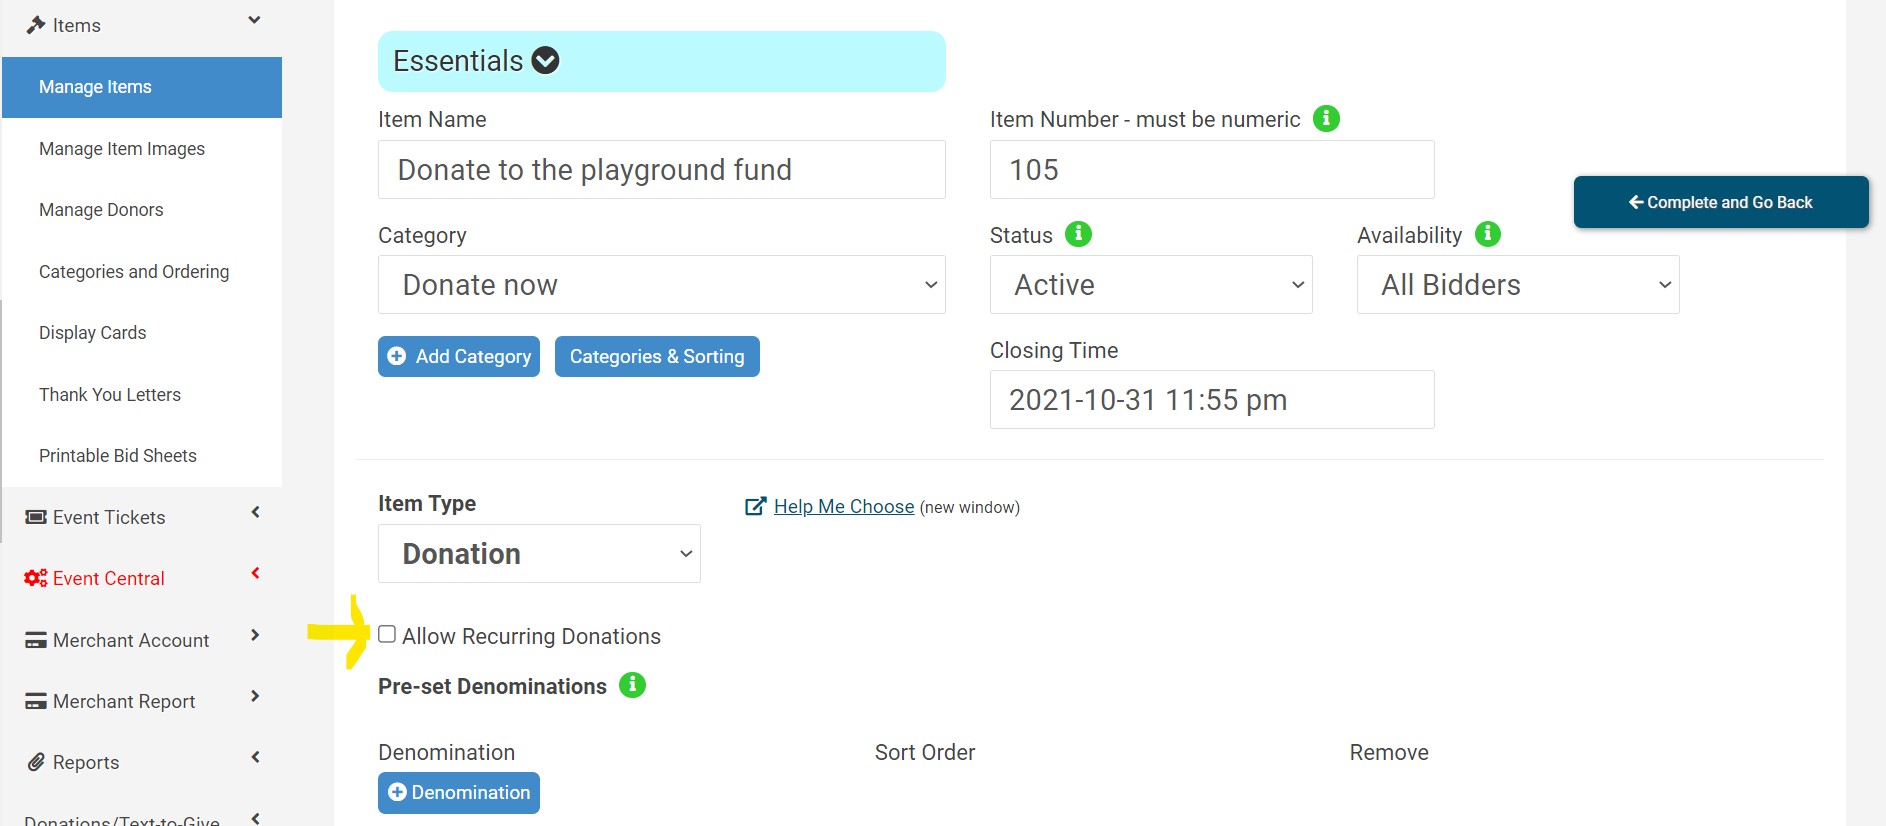Click Complete and Go Back button

click(1720, 202)
